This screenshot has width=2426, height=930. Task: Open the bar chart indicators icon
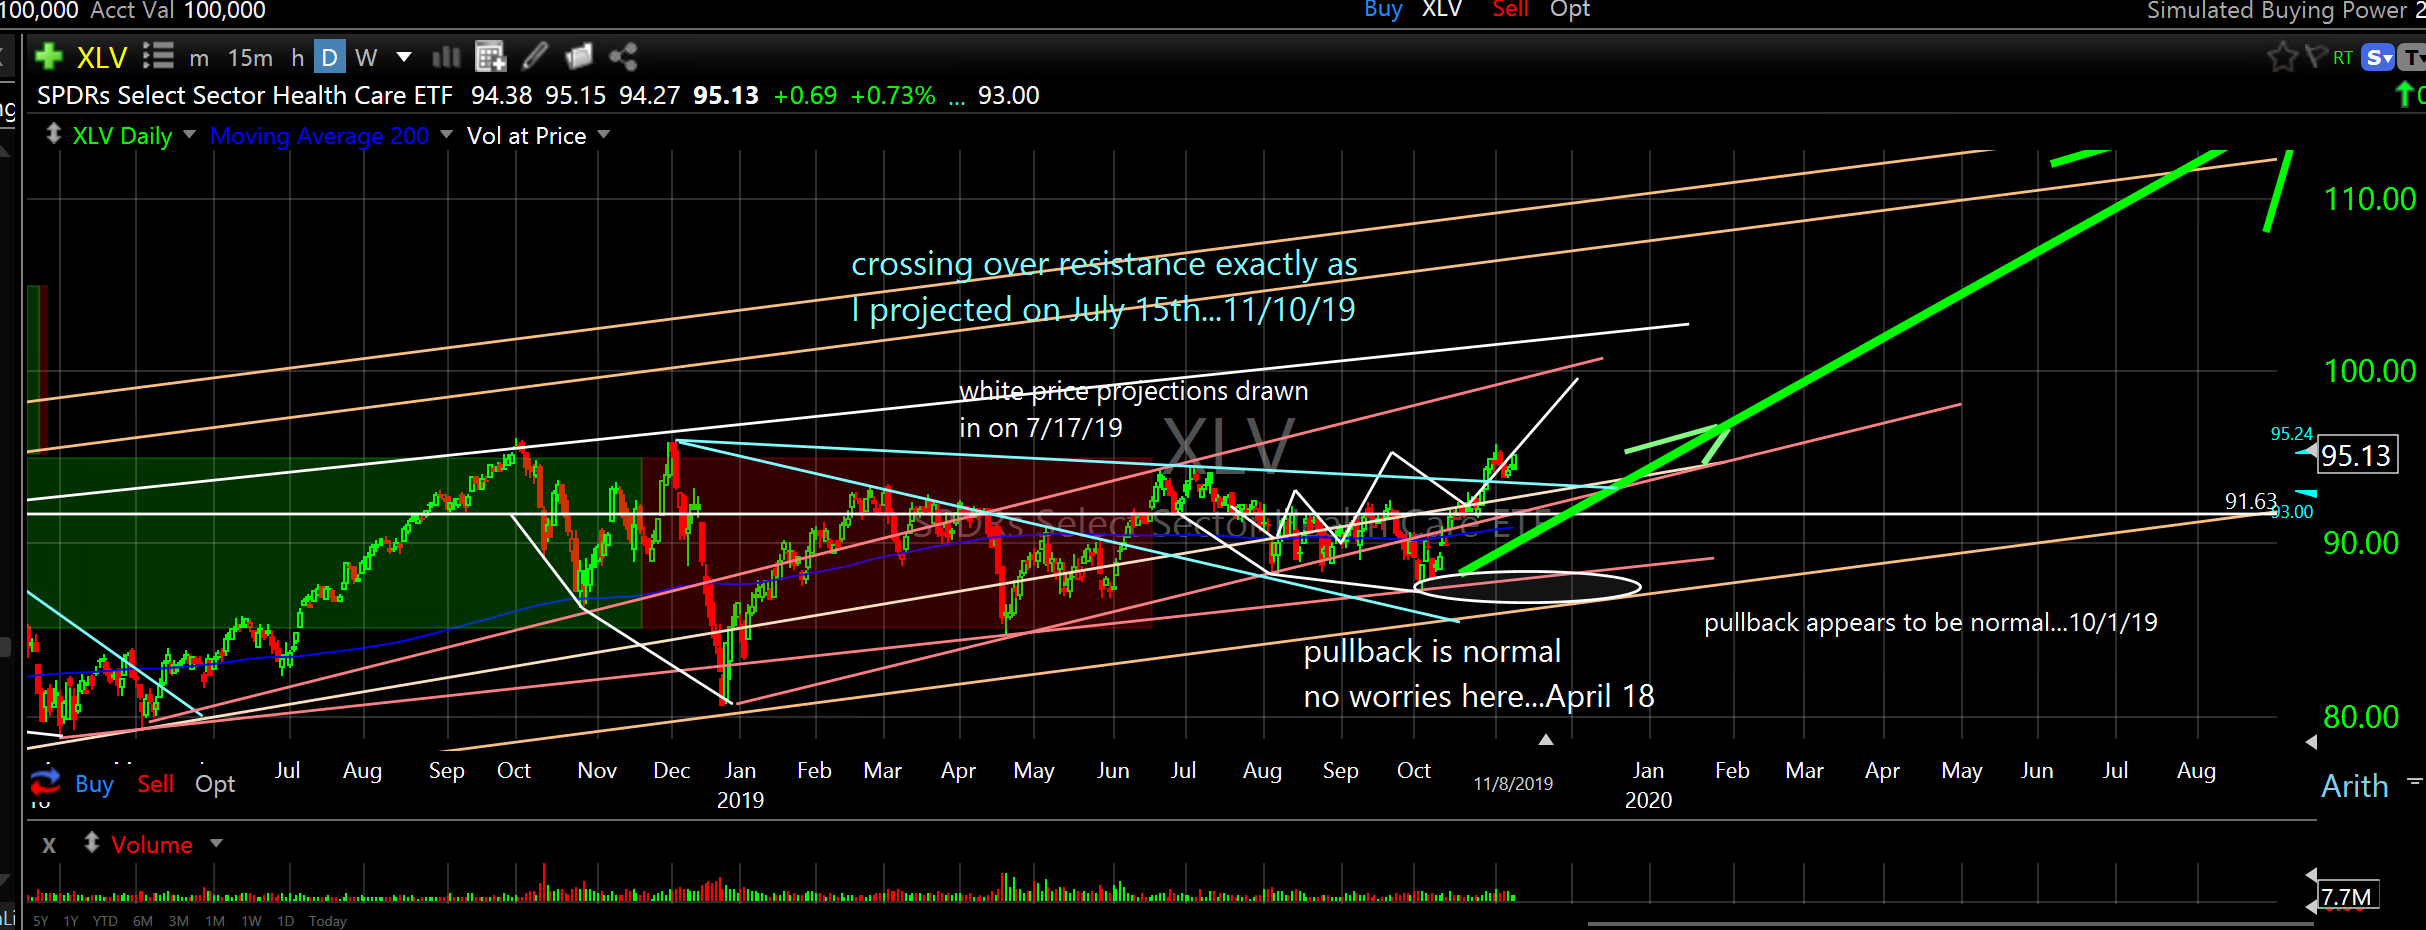[x=446, y=57]
